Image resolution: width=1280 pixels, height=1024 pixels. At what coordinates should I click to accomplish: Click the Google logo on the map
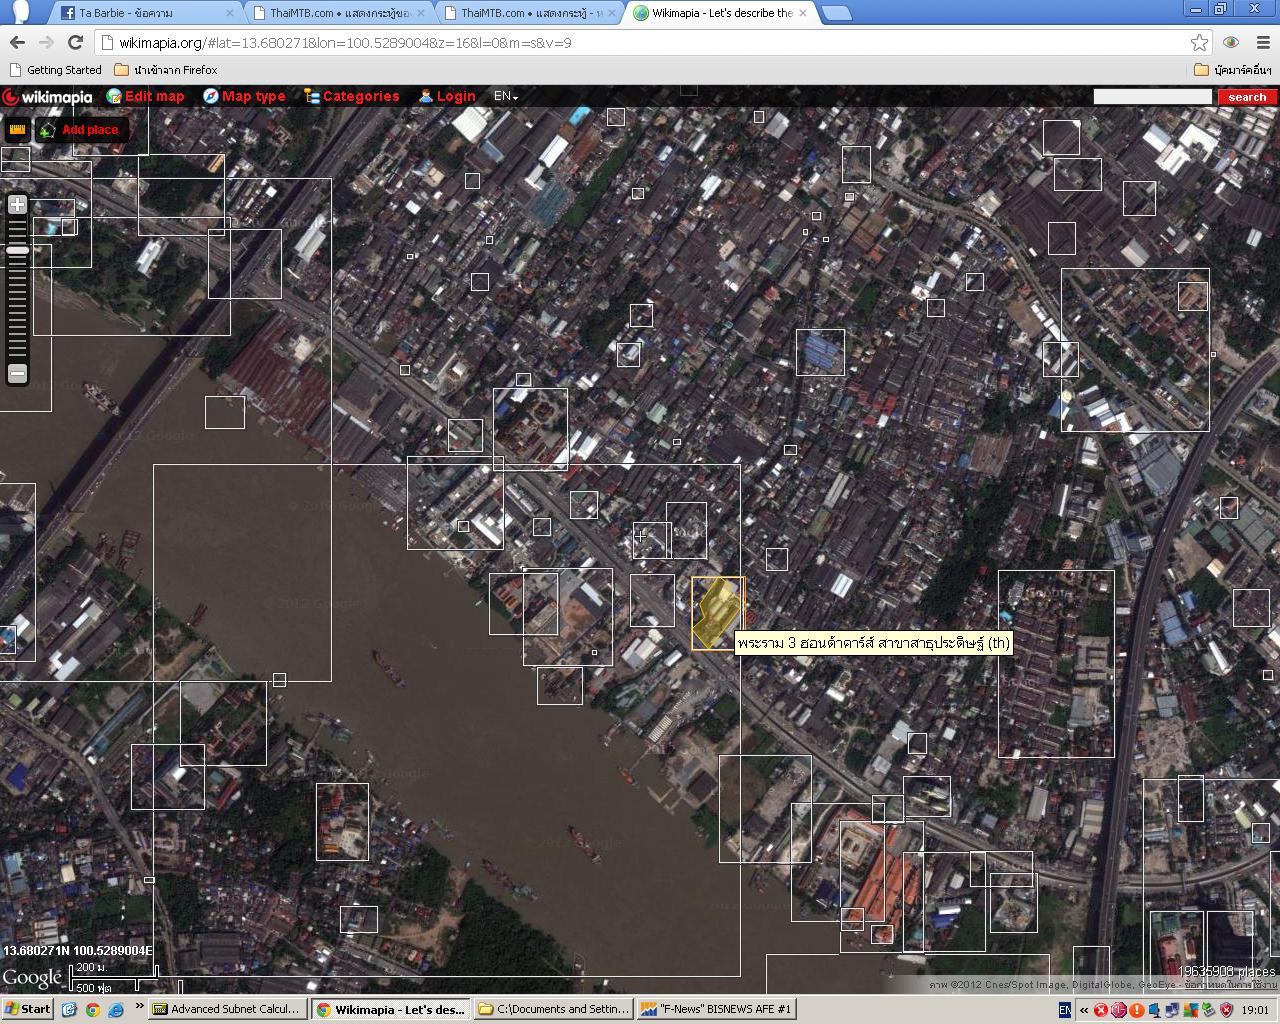(x=32, y=978)
